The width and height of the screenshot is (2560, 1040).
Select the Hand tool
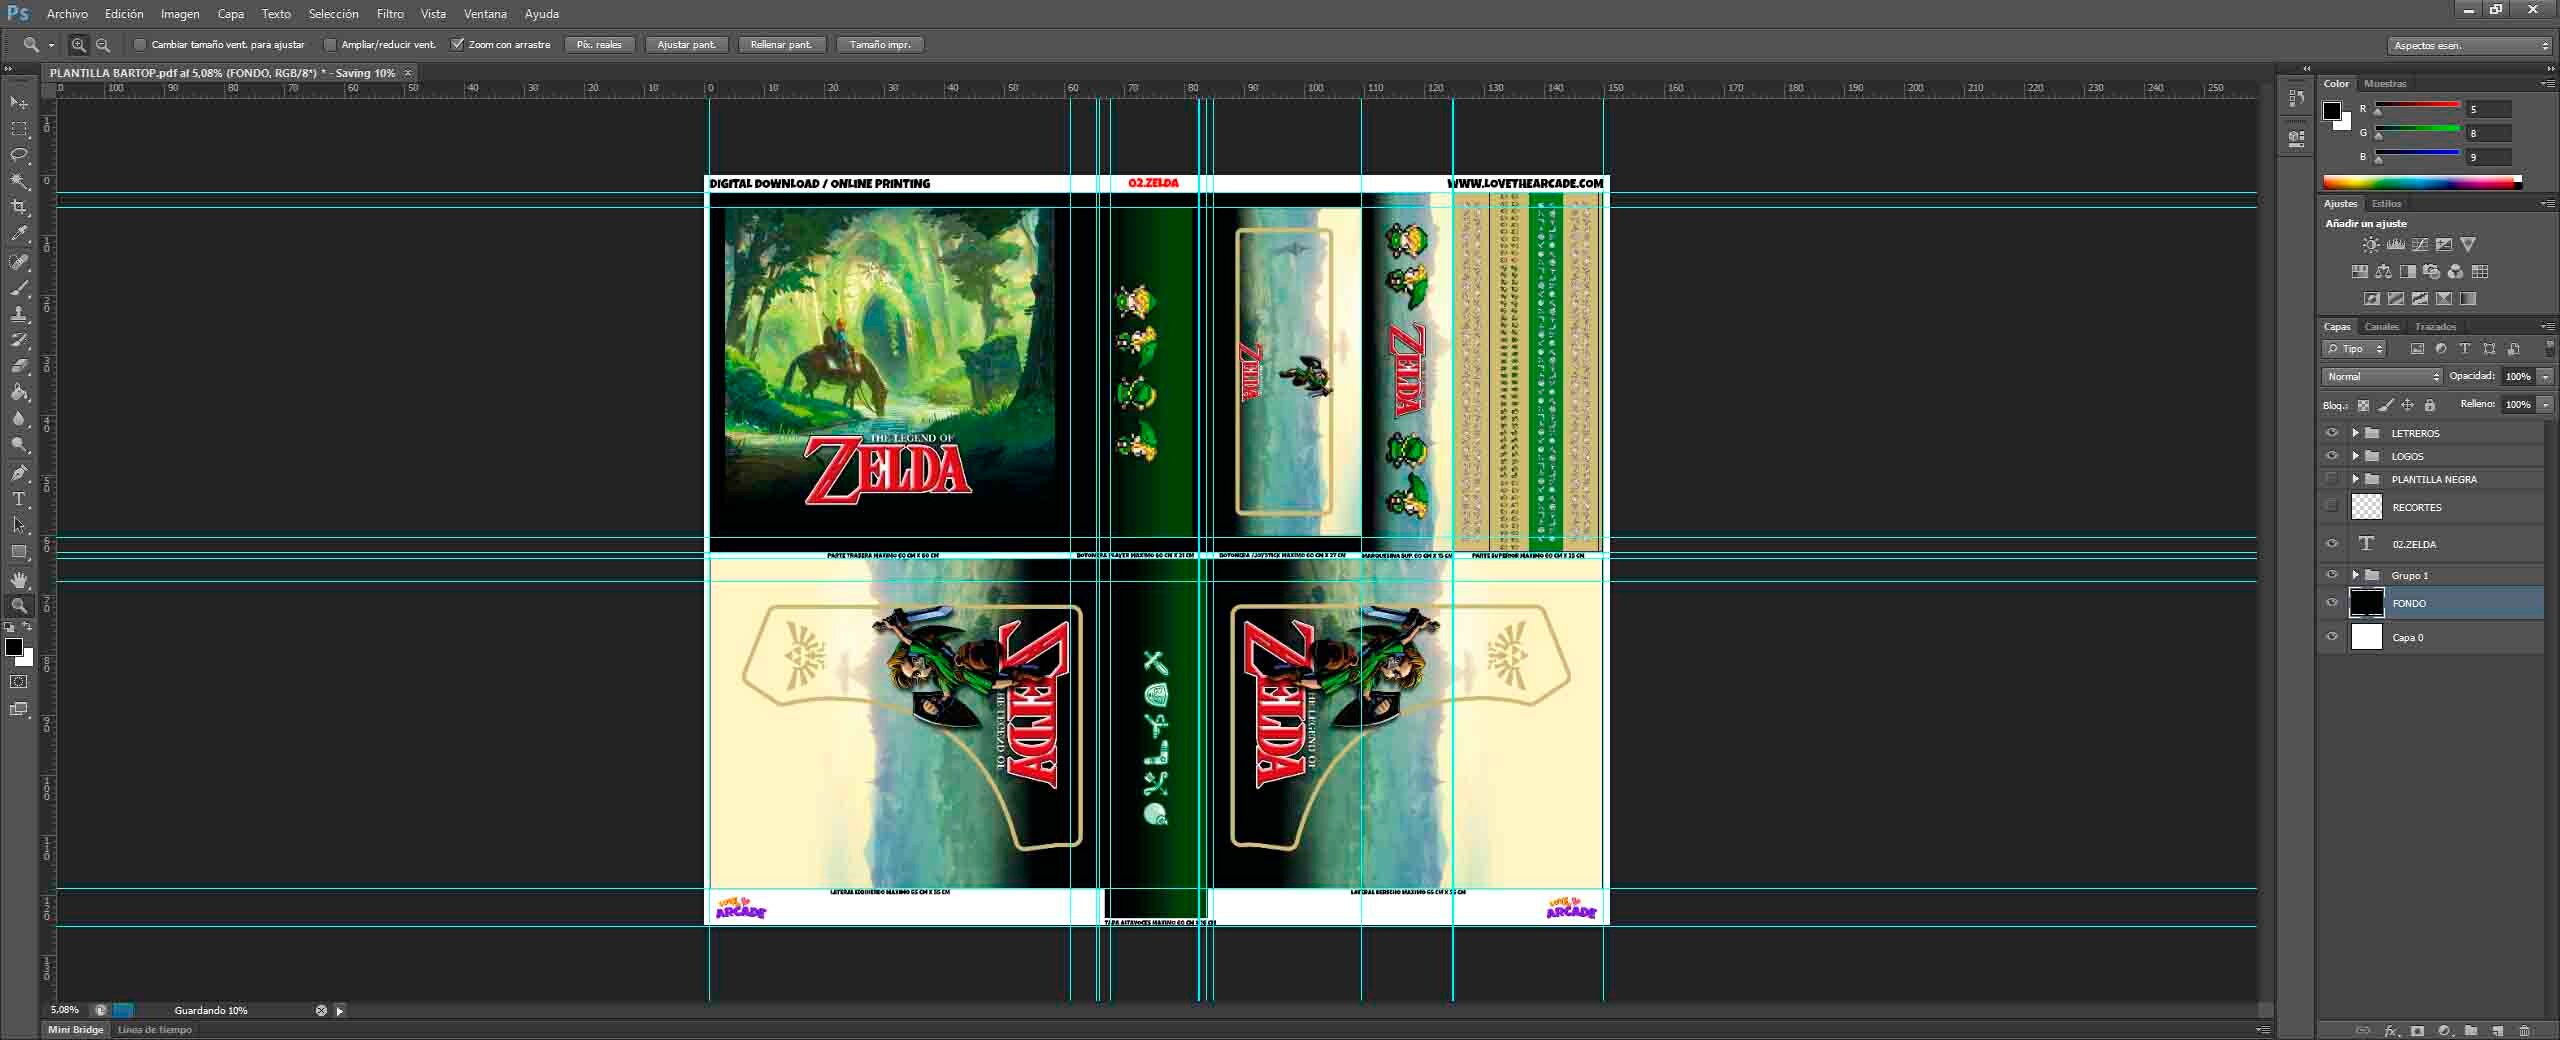[x=18, y=580]
